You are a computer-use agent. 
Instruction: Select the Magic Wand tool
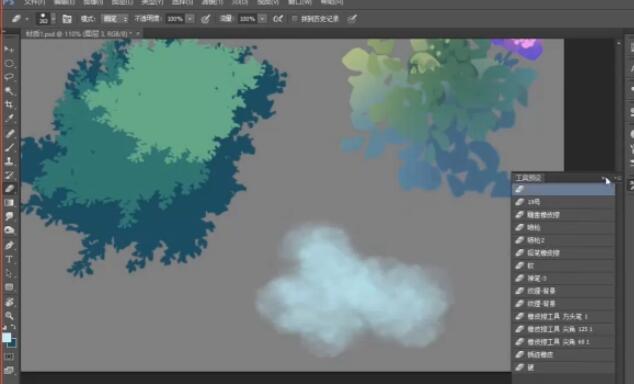[9, 91]
